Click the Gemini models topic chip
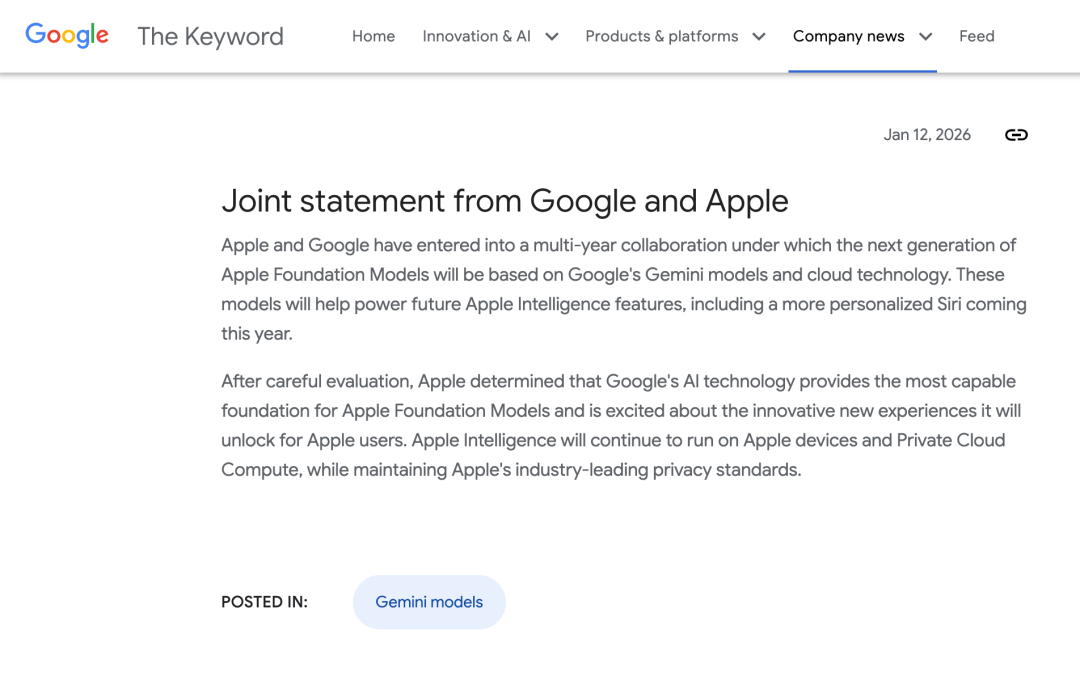The width and height of the screenshot is (1080, 676). pyautogui.click(x=429, y=602)
